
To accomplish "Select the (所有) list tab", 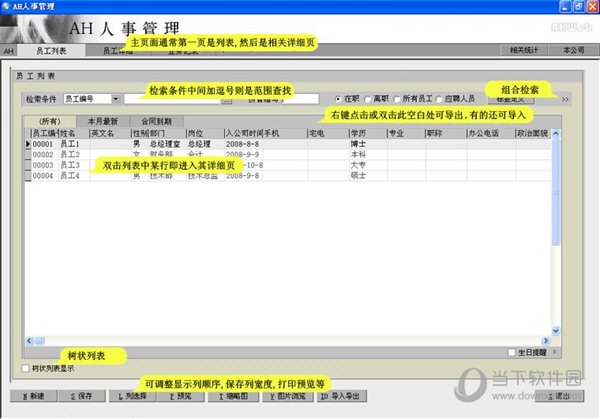I will pos(50,121).
